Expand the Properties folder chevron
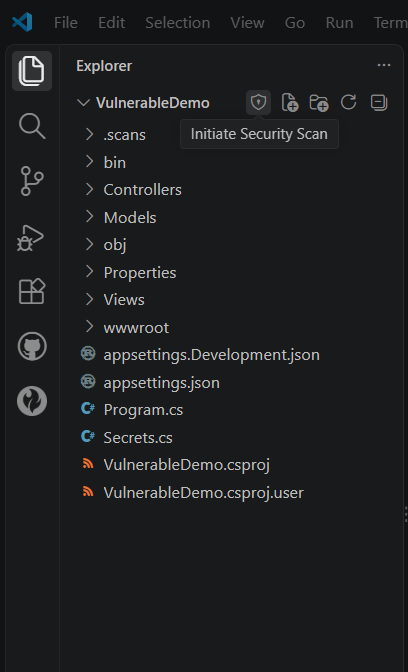The image size is (408, 672). [x=89, y=272]
